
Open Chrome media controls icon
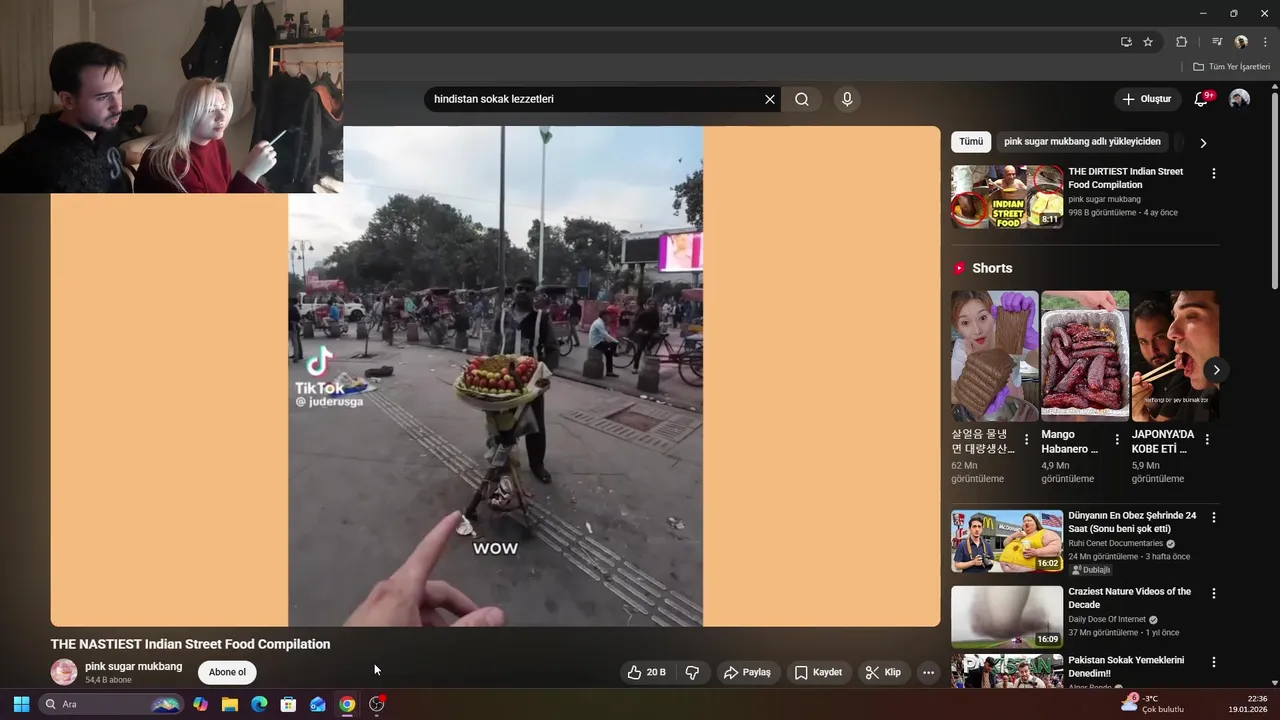click(1217, 42)
